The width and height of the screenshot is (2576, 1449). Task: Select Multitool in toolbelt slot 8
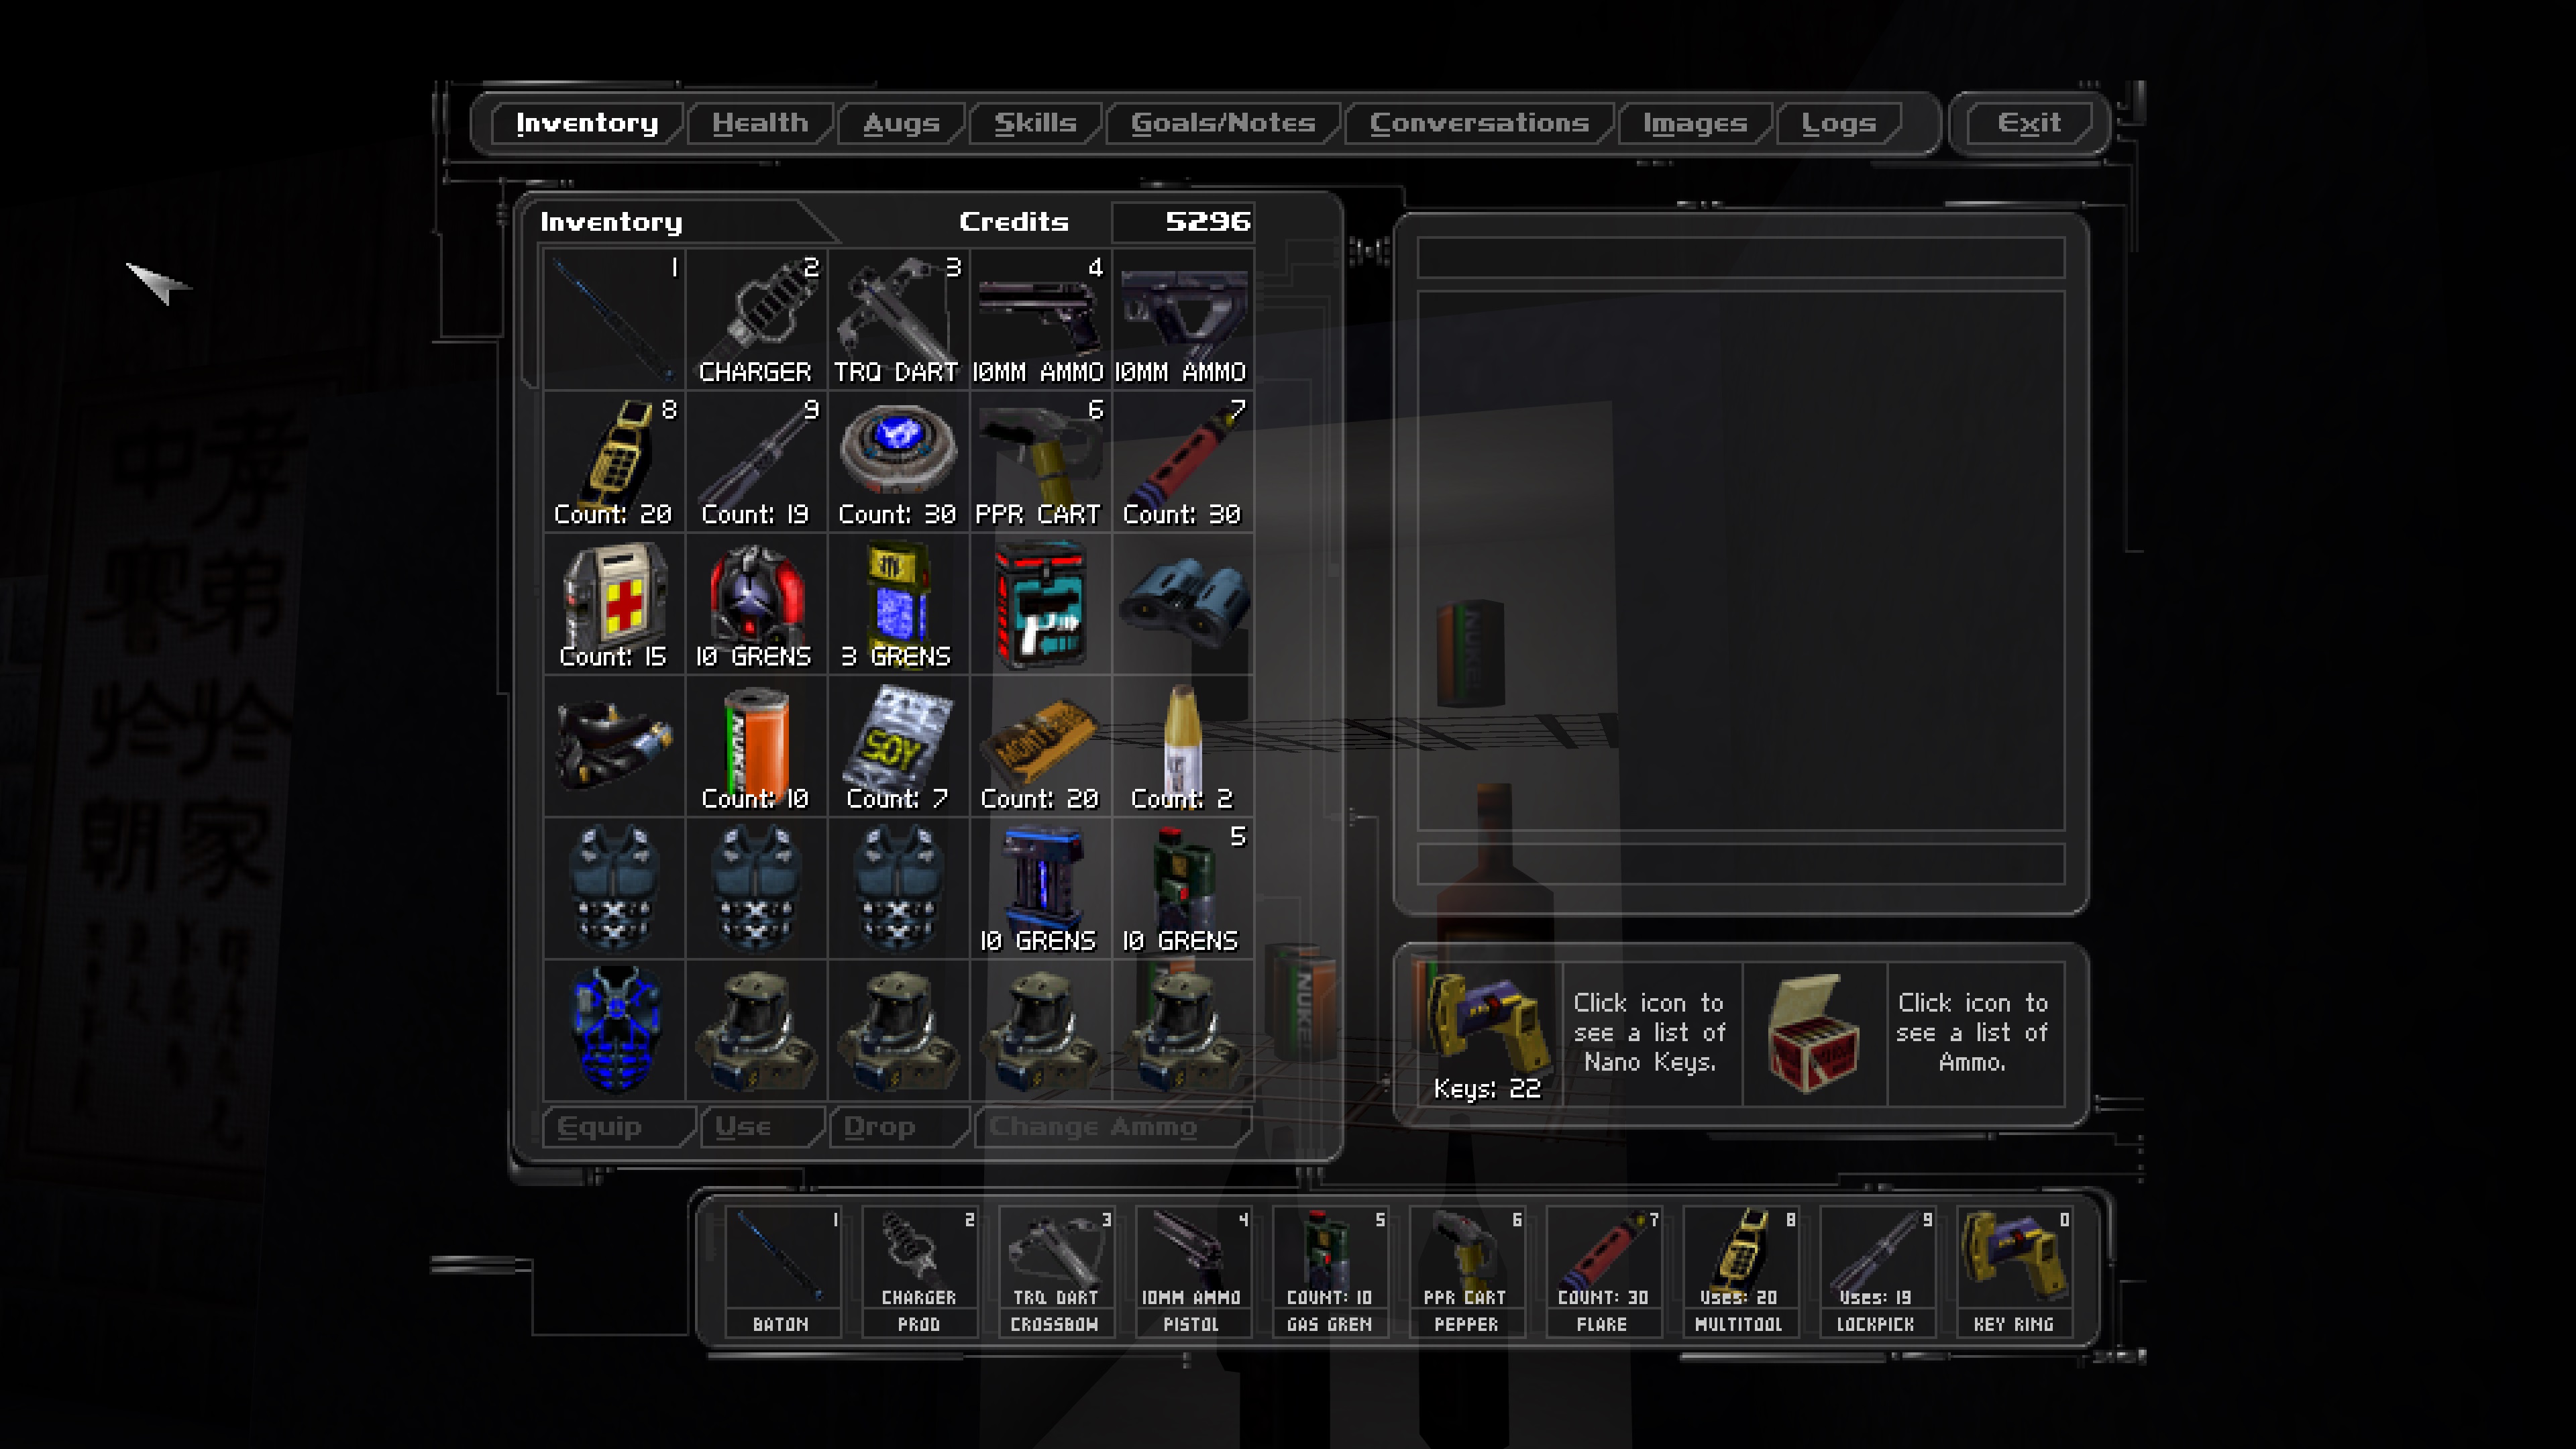1740,1271
